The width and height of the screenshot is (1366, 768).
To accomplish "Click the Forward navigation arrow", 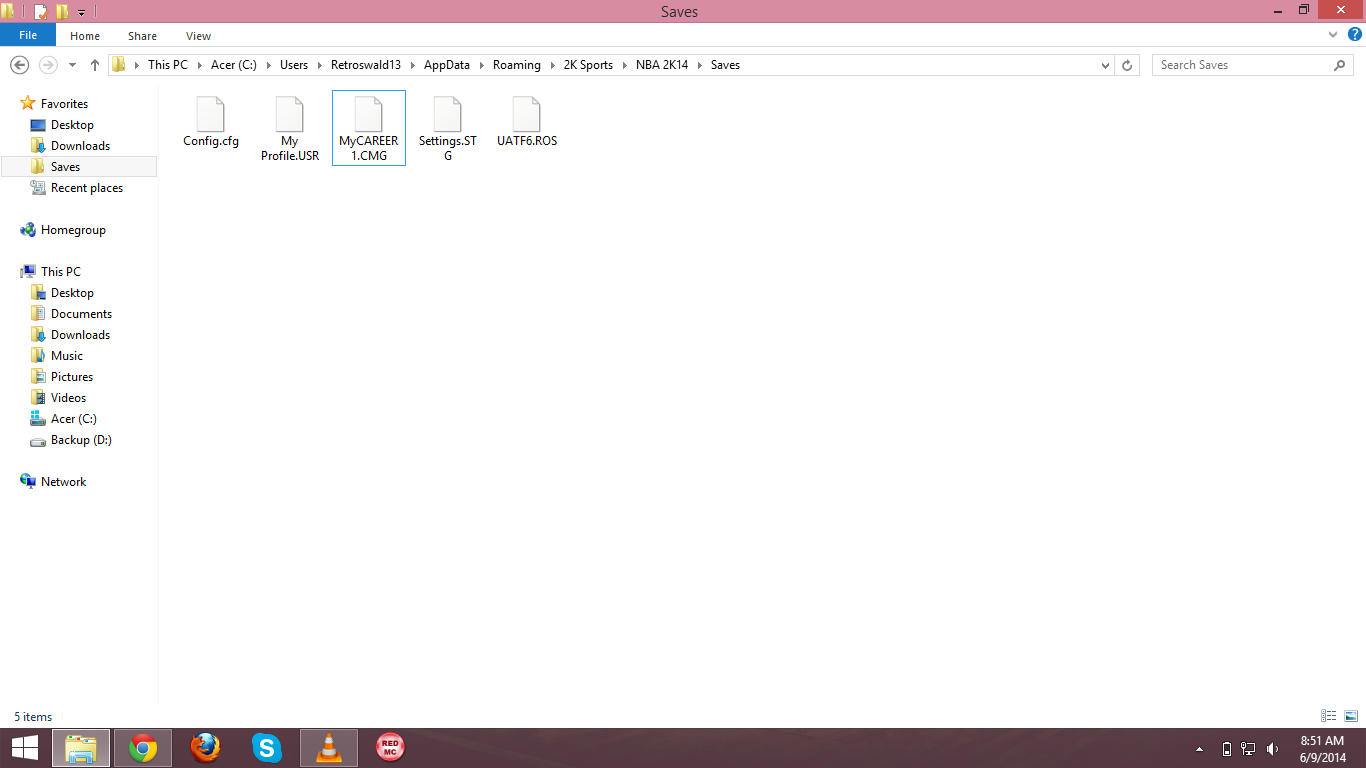I will click(x=47, y=65).
